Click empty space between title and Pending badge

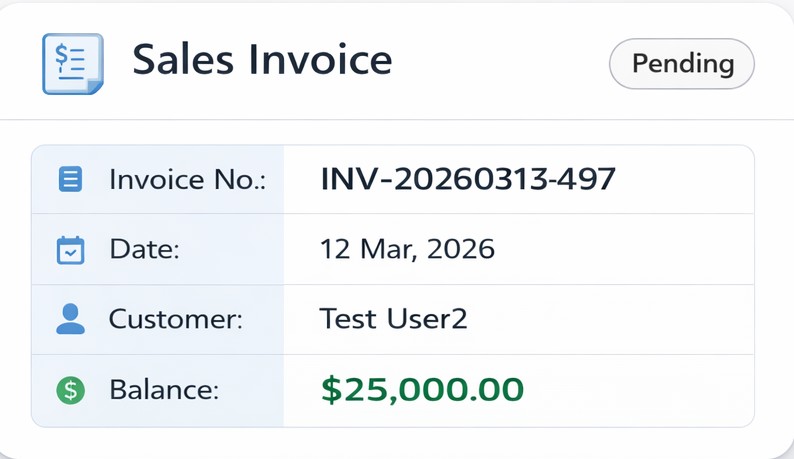(500, 63)
